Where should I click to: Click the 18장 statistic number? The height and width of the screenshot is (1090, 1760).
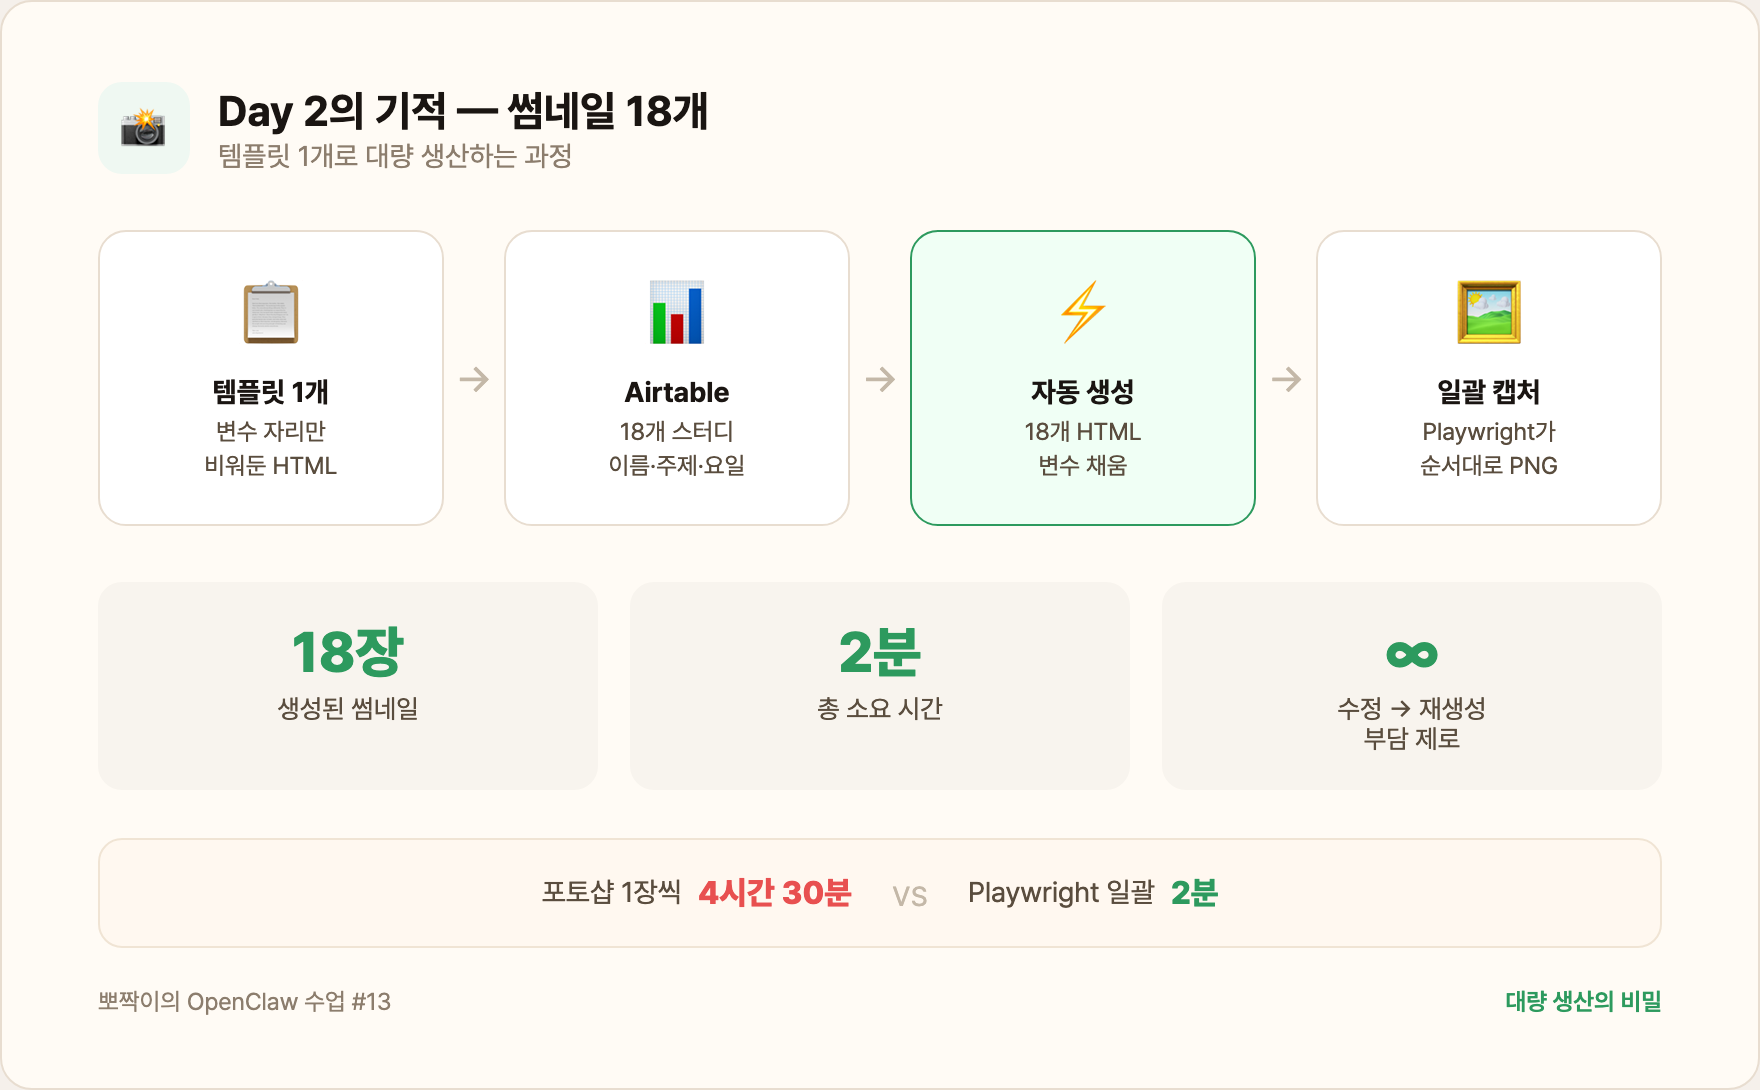[x=347, y=653]
